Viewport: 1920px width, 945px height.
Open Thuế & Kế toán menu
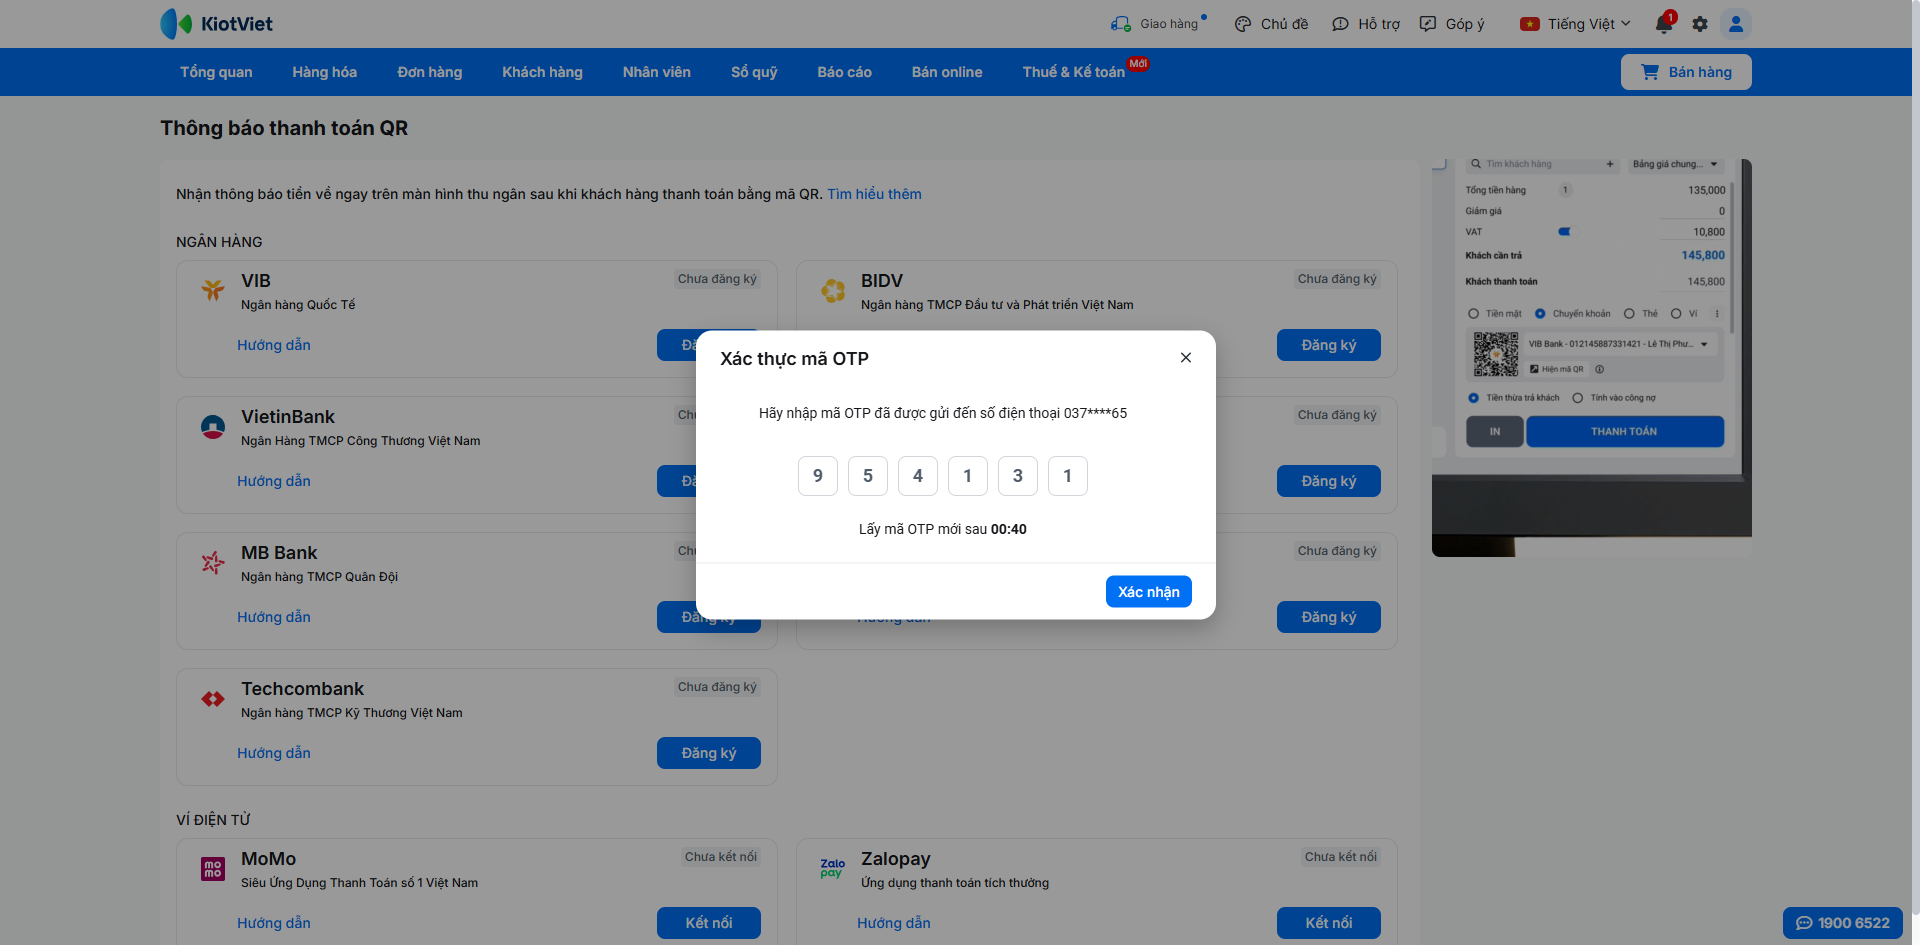1074,72
